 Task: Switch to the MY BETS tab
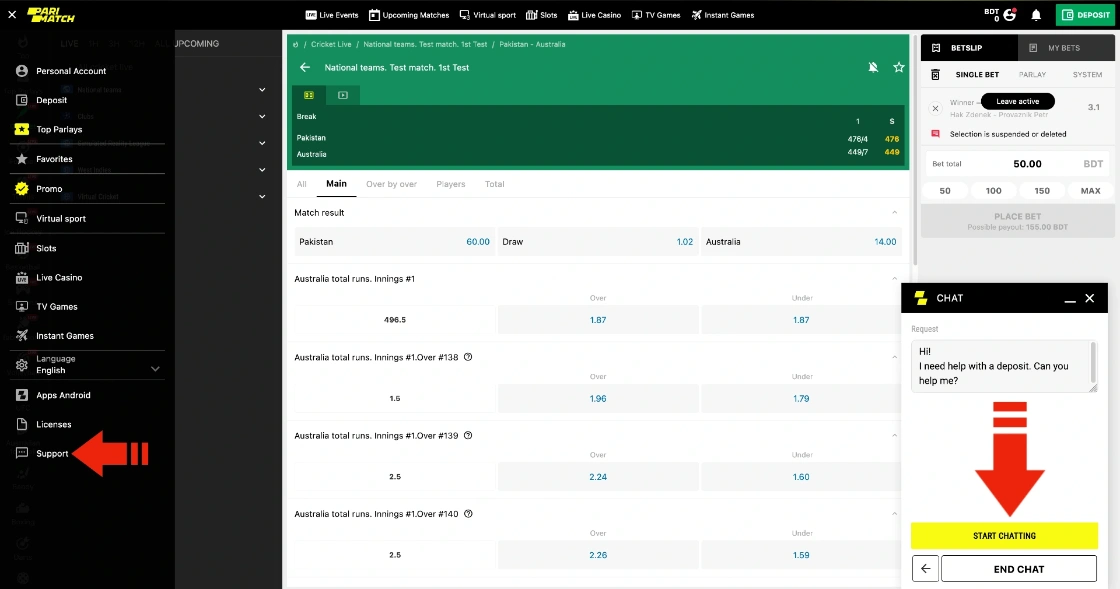(x=1066, y=48)
